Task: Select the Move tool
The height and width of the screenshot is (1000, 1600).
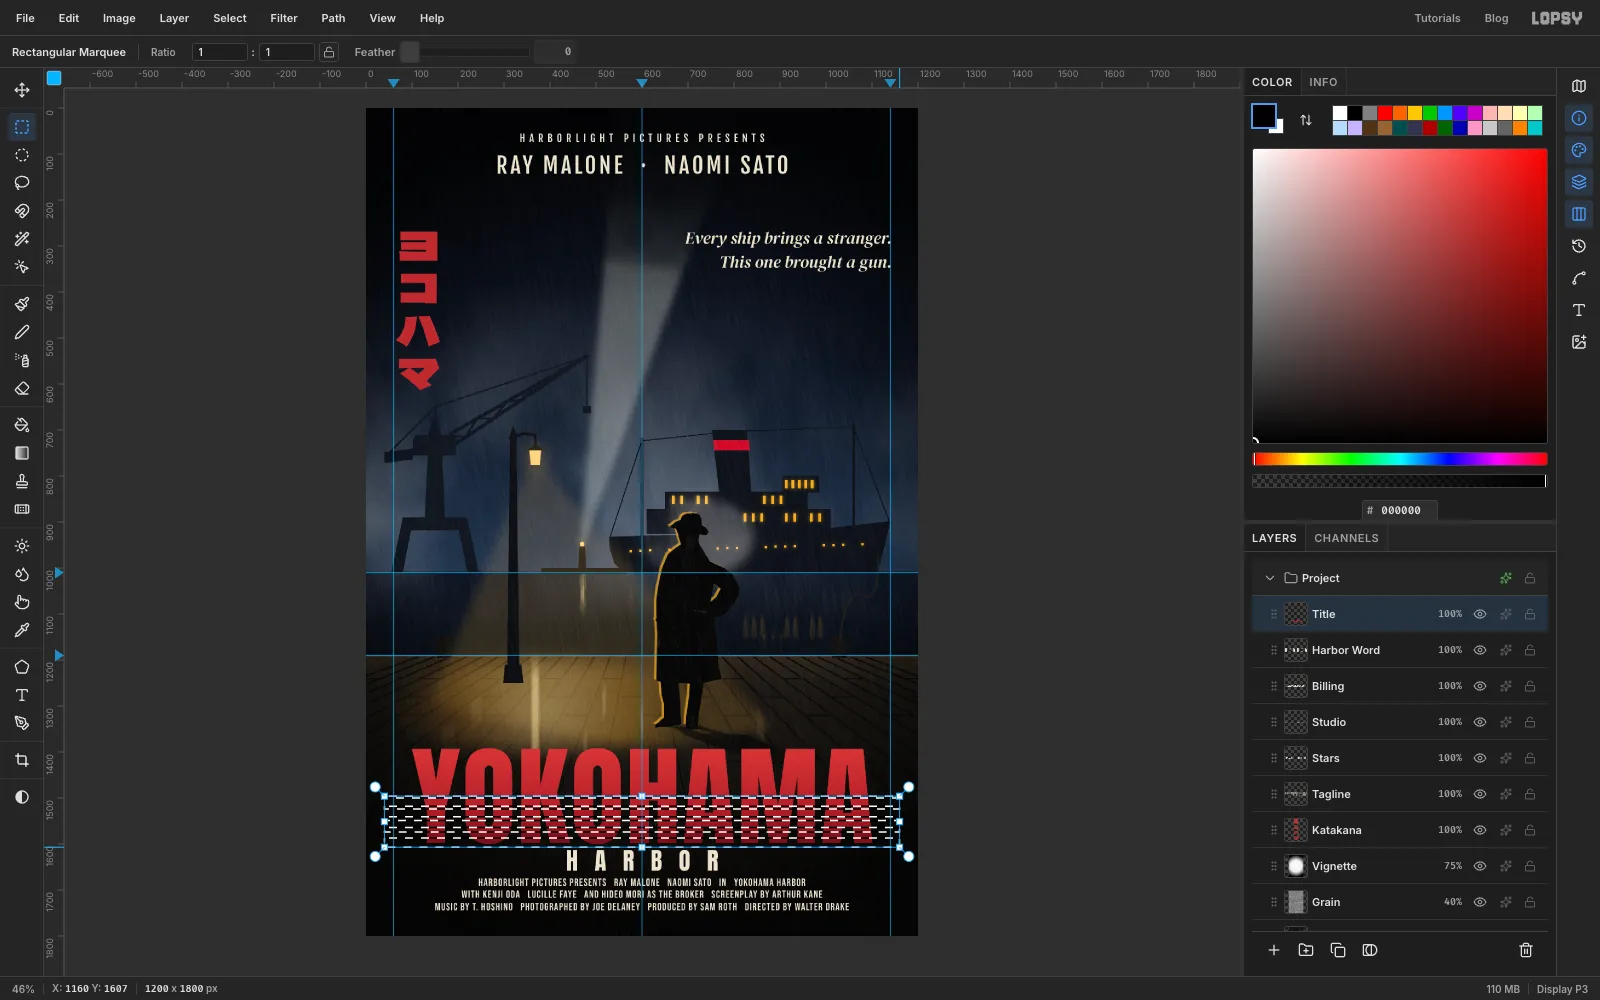Action: click(22, 90)
